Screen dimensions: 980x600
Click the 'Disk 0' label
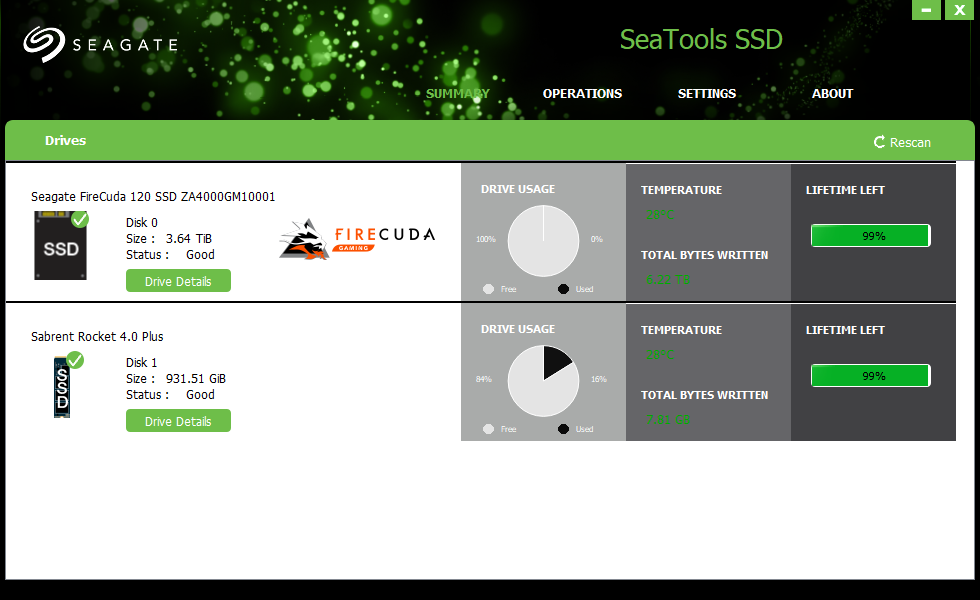[142, 222]
